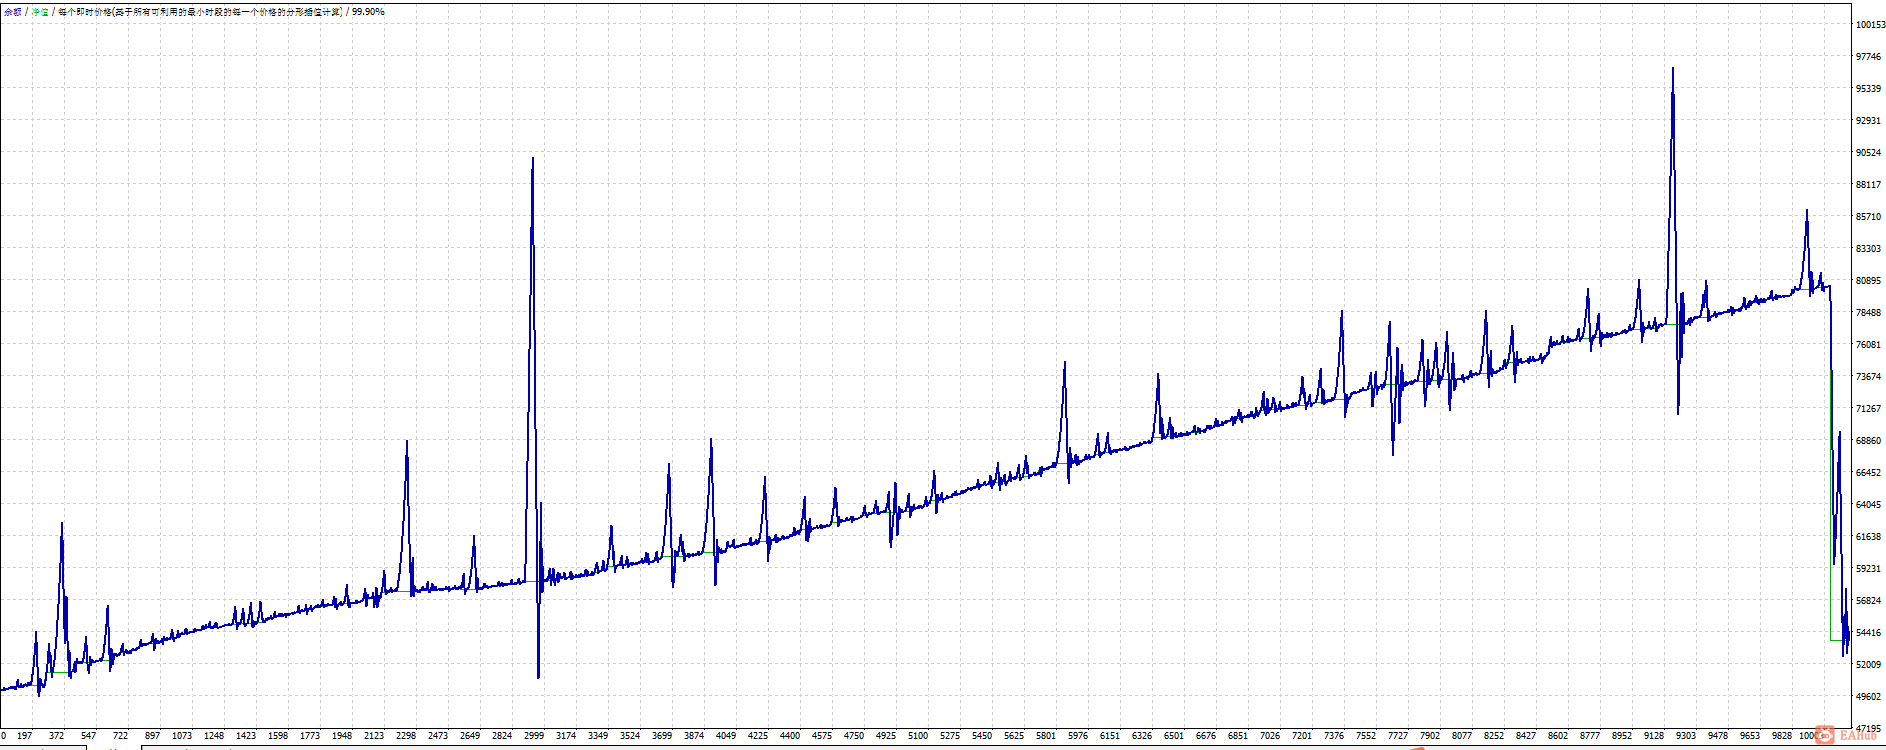1886x750 pixels.
Task: Click the 90524 value on the price axis
Action: pos(1868,153)
